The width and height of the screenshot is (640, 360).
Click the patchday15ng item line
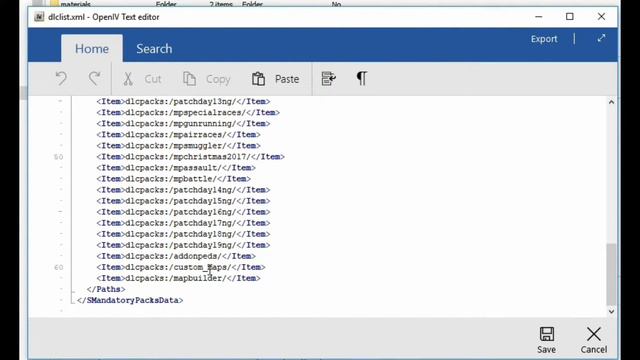click(x=183, y=201)
